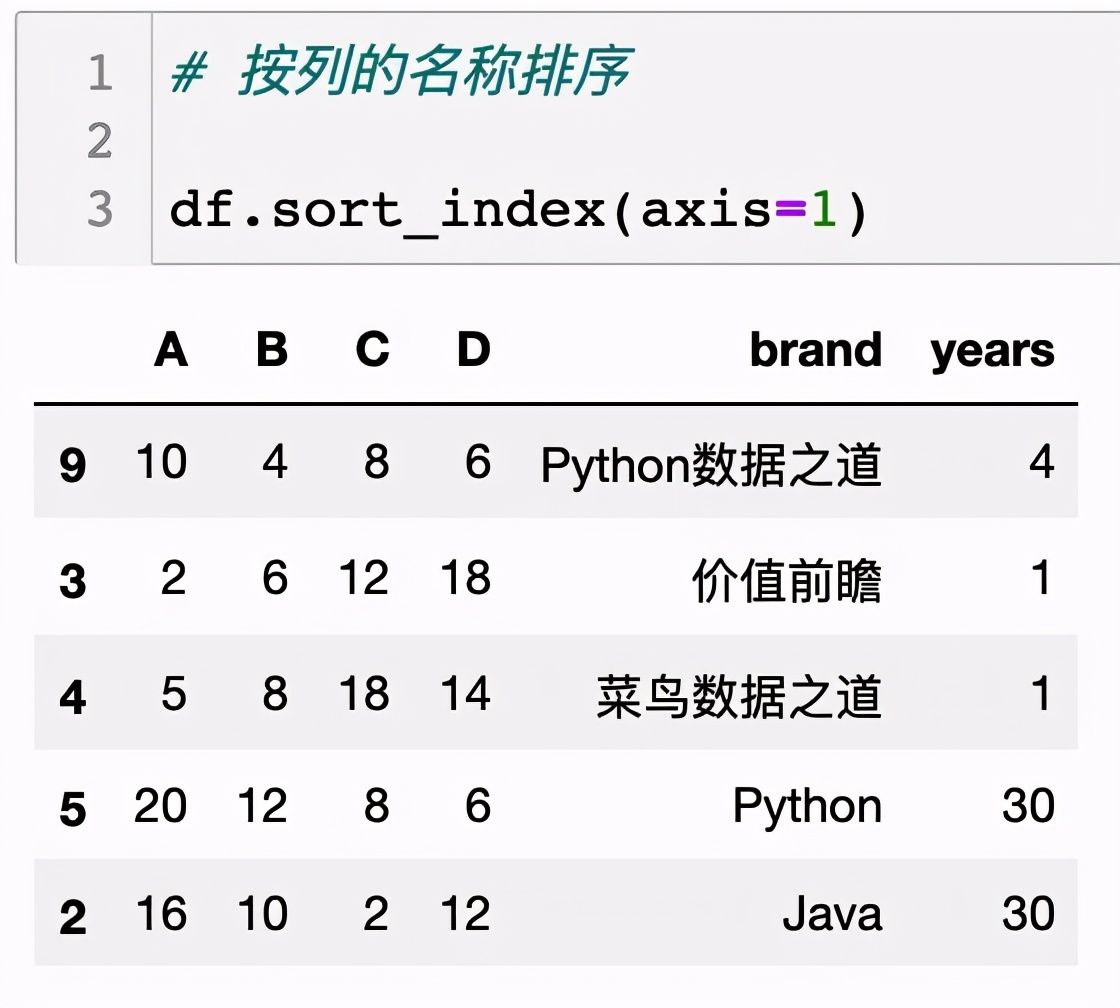The width and height of the screenshot is (1120, 1008).
Task: Click value 10 in column B, row 2
Action: [262, 913]
